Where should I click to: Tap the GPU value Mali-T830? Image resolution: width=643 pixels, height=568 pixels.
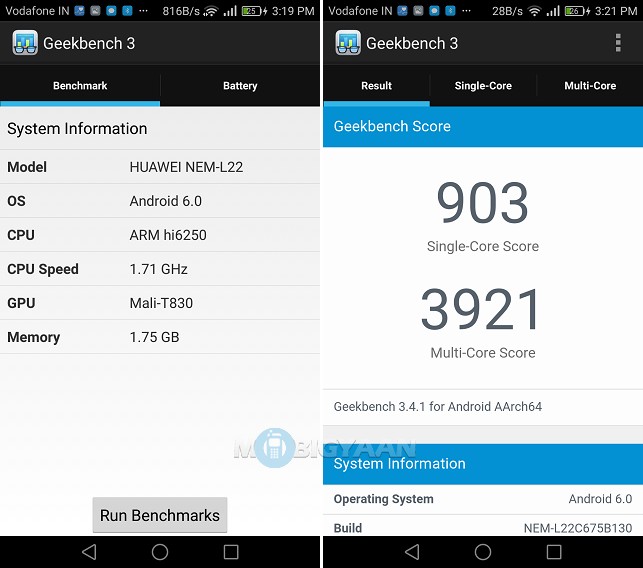tap(161, 303)
